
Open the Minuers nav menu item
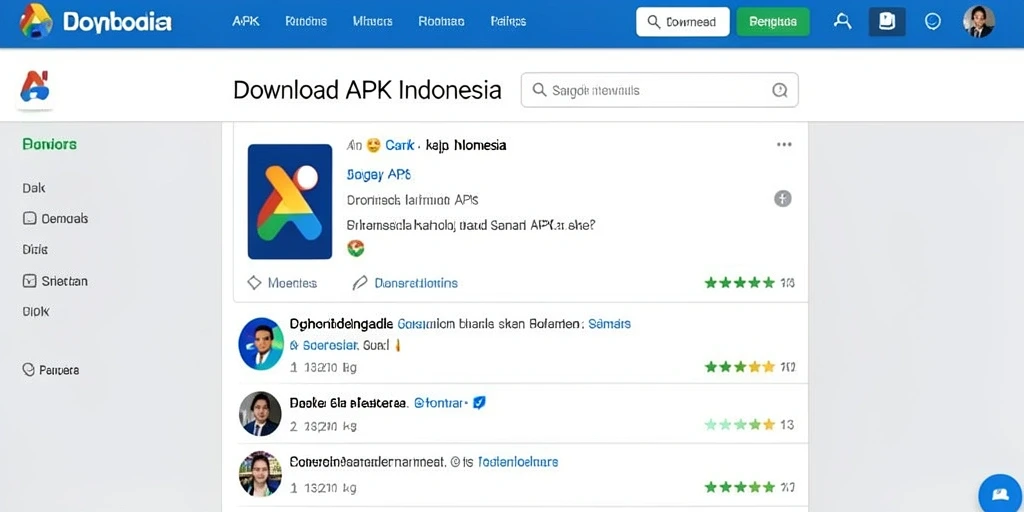(373, 22)
